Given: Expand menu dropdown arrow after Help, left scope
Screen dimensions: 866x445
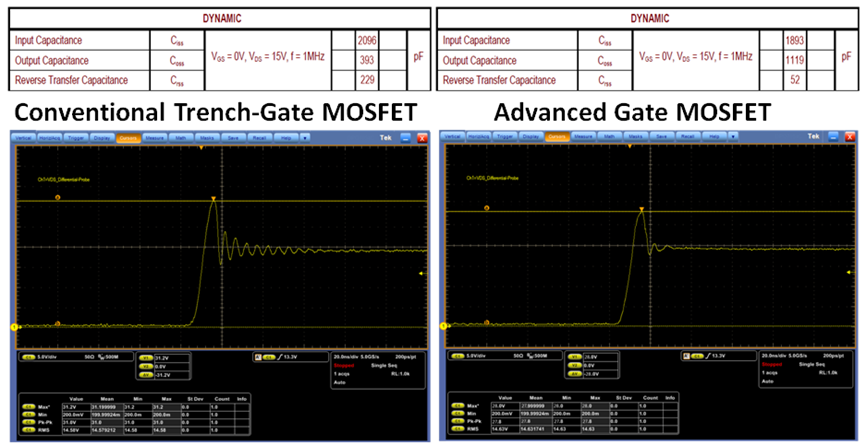Looking at the screenshot, I should pos(306,135).
